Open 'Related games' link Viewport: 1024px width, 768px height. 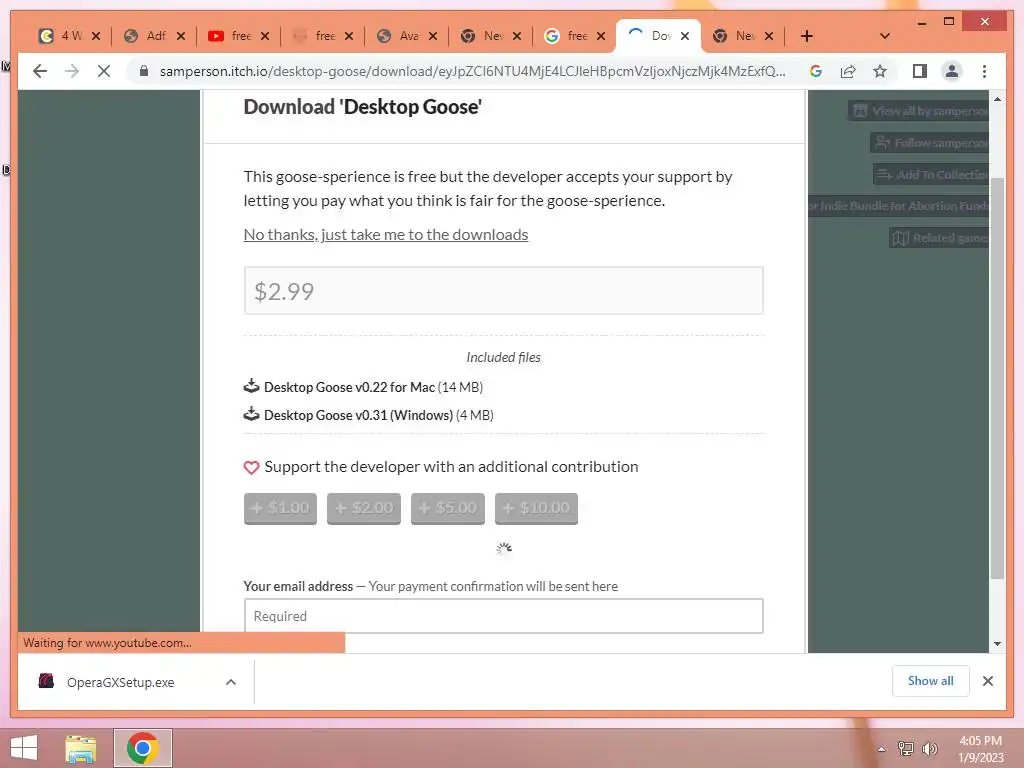pos(939,238)
